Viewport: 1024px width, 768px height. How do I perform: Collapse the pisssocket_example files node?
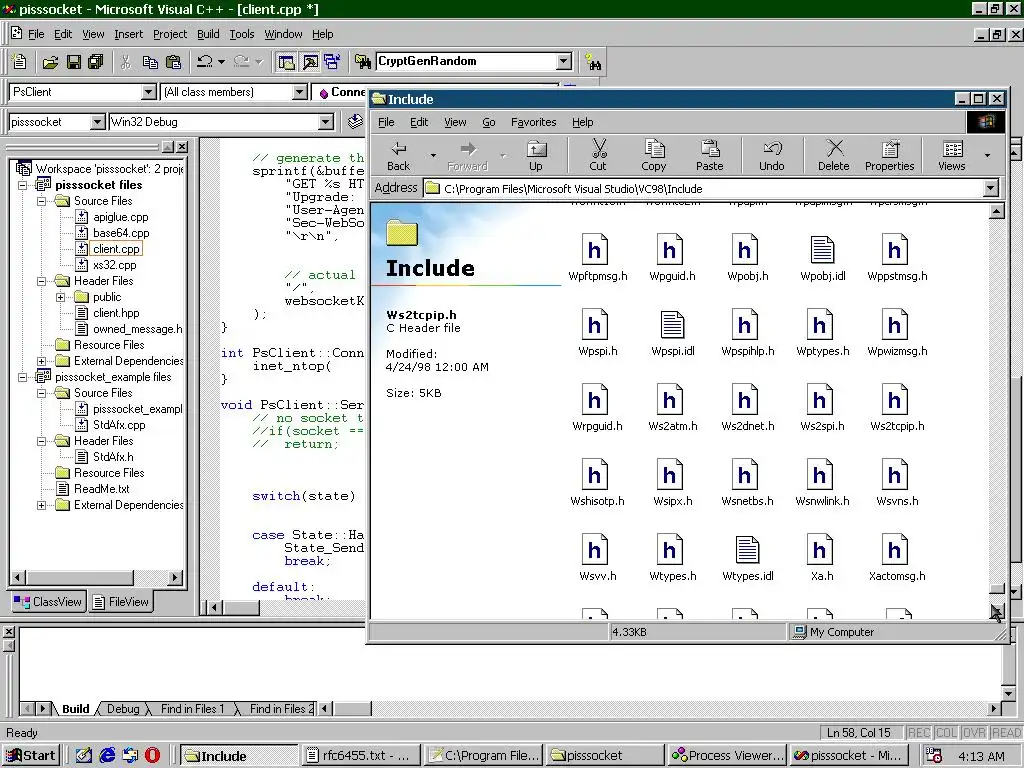click(x=22, y=377)
